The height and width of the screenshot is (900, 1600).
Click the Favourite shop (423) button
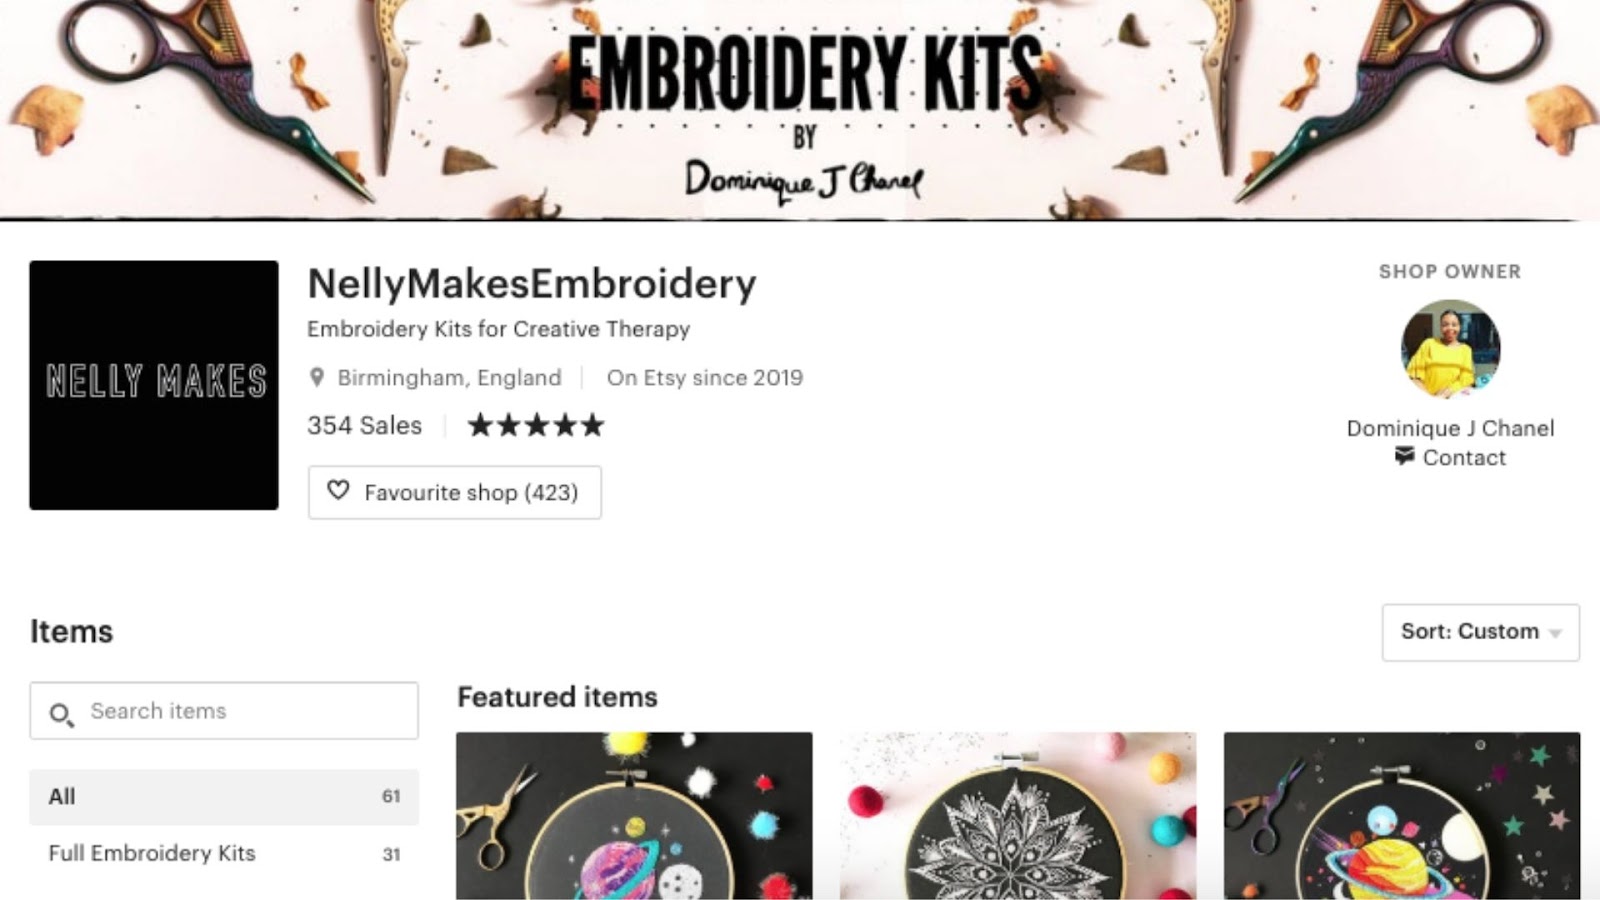(x=455, y=492)
